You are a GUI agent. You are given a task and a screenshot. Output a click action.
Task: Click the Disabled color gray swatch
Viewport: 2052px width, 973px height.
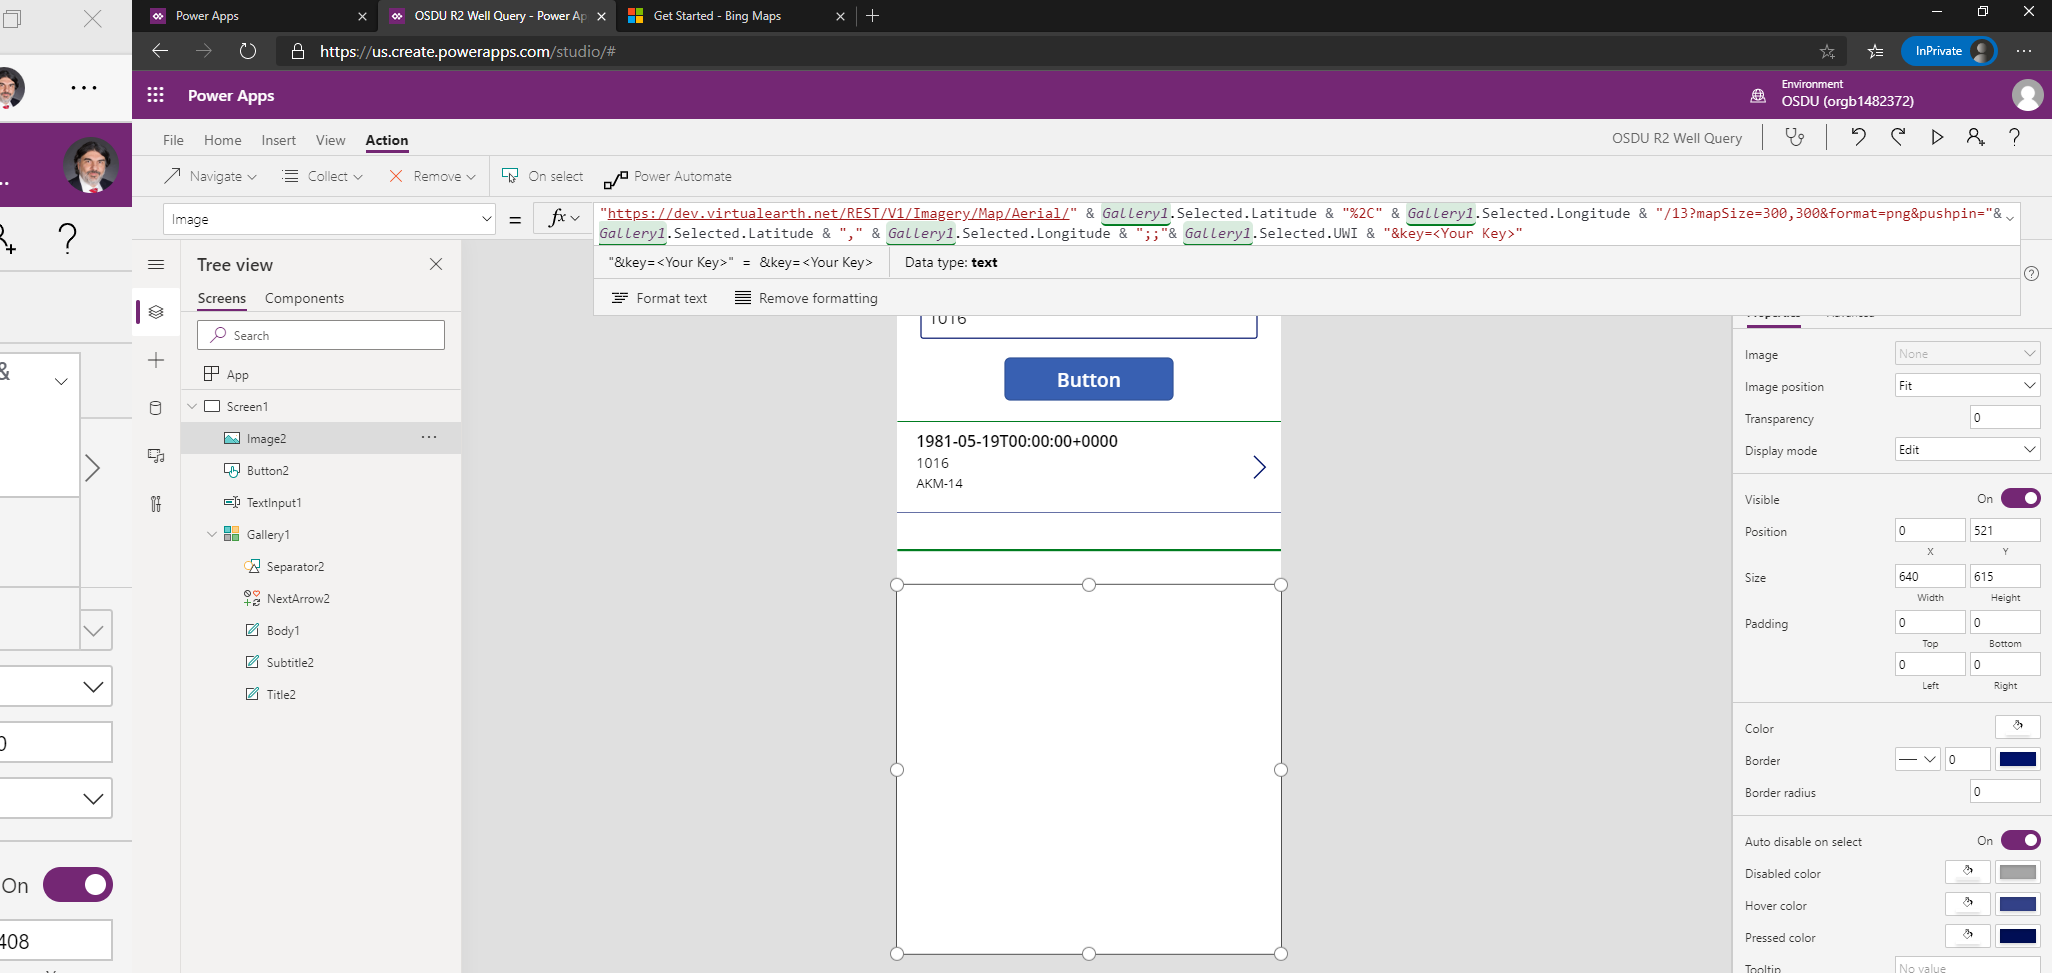click(2017, 872)
